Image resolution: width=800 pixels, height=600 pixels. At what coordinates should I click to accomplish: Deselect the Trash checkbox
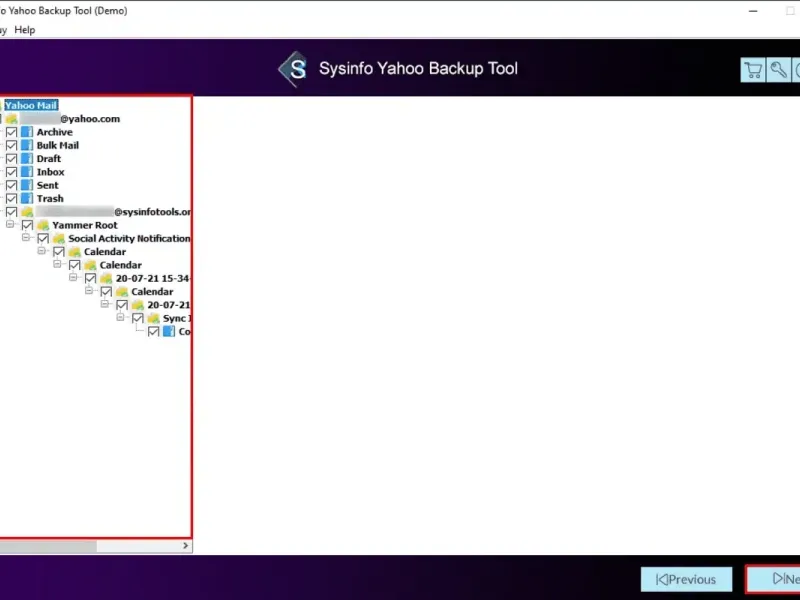click(11, 198)
